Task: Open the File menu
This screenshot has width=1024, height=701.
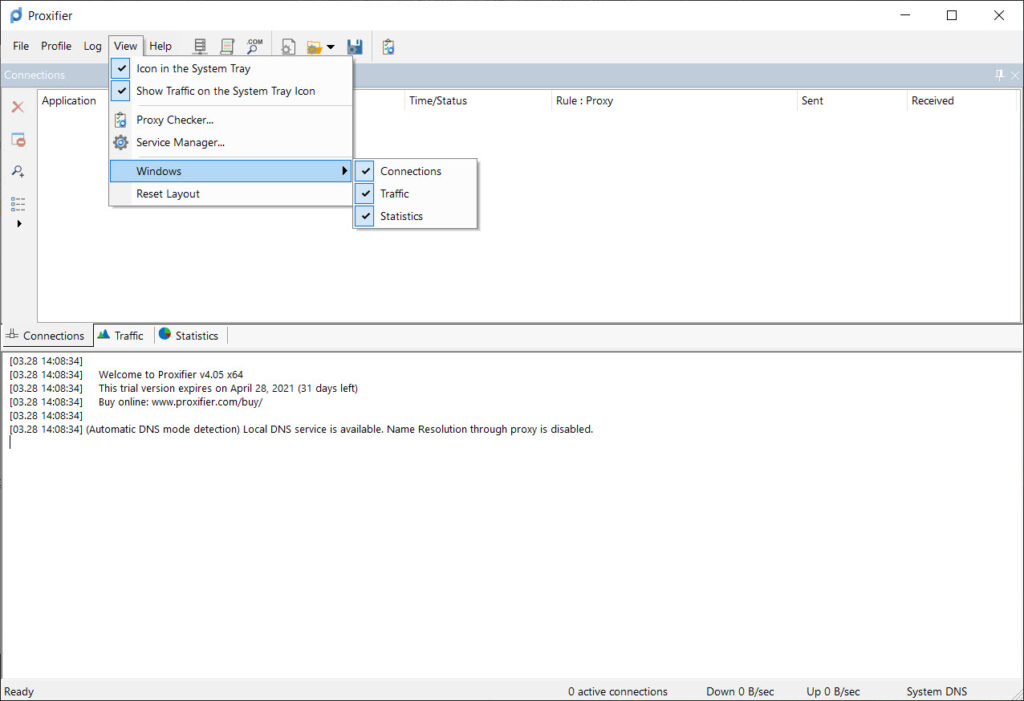Action: 21,46
